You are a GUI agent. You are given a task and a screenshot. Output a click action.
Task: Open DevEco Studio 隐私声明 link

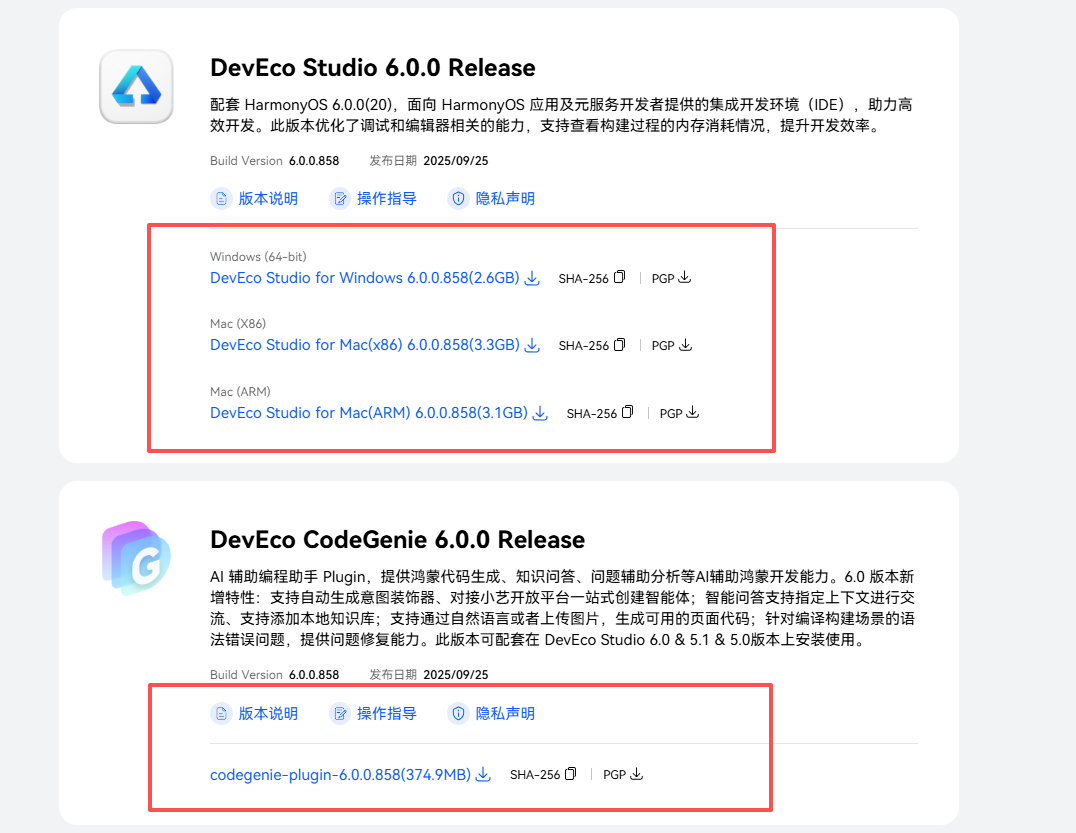click(505, 198)
